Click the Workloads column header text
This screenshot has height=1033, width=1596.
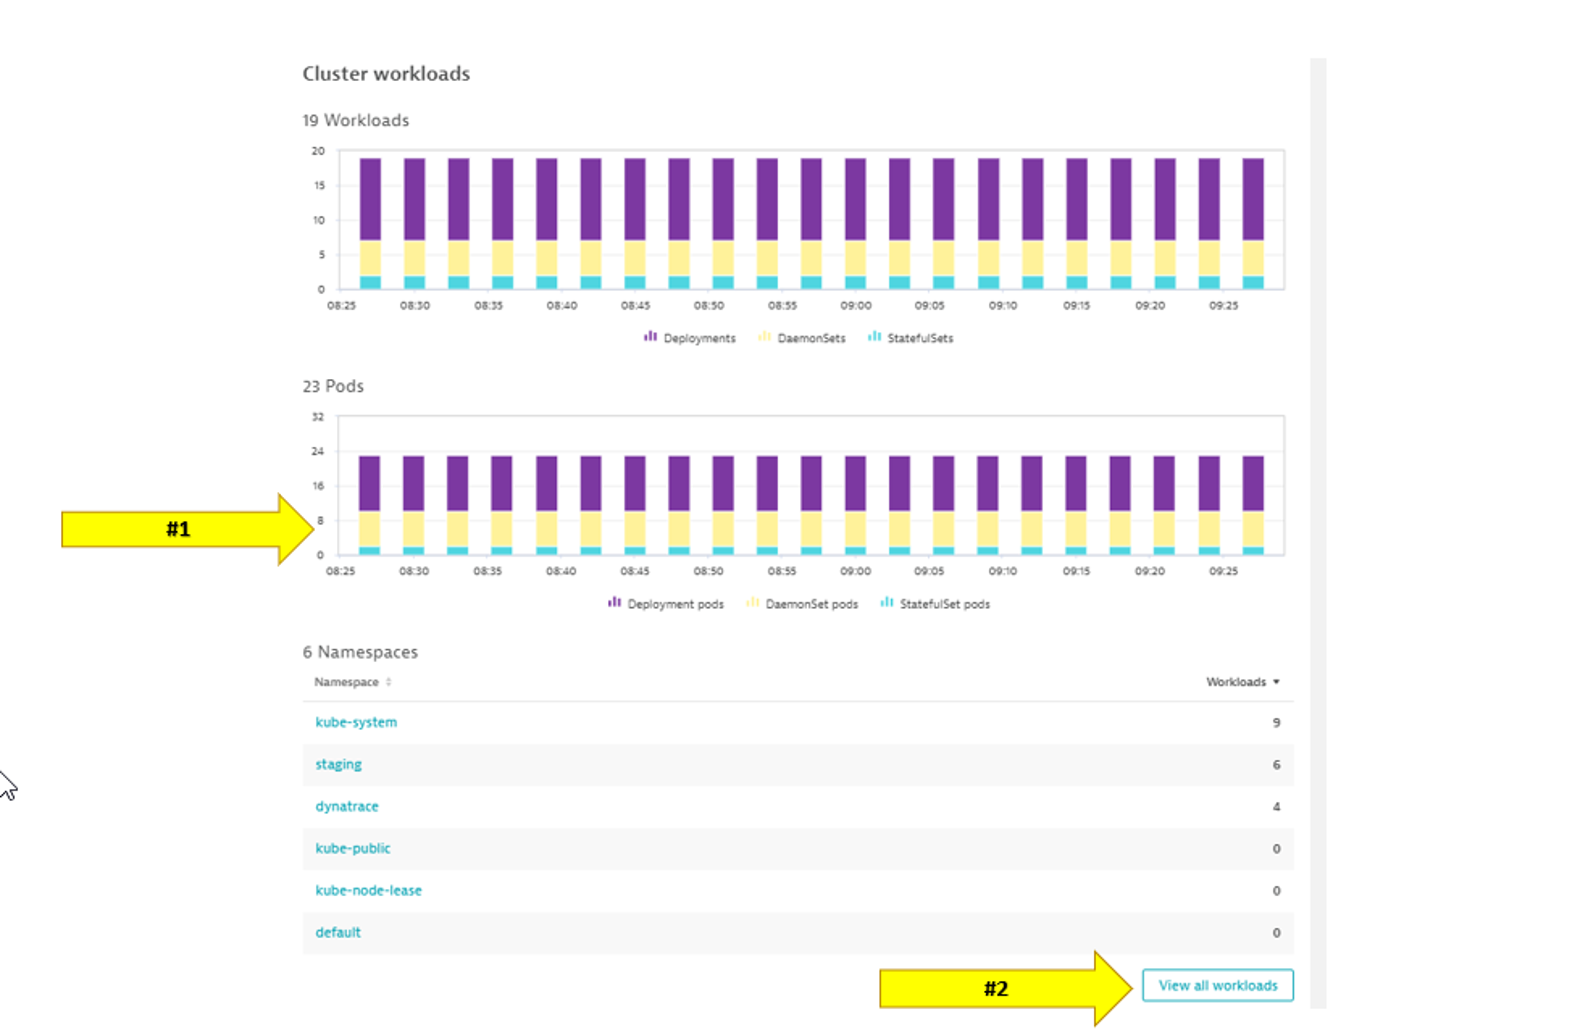pos(1235,682)
